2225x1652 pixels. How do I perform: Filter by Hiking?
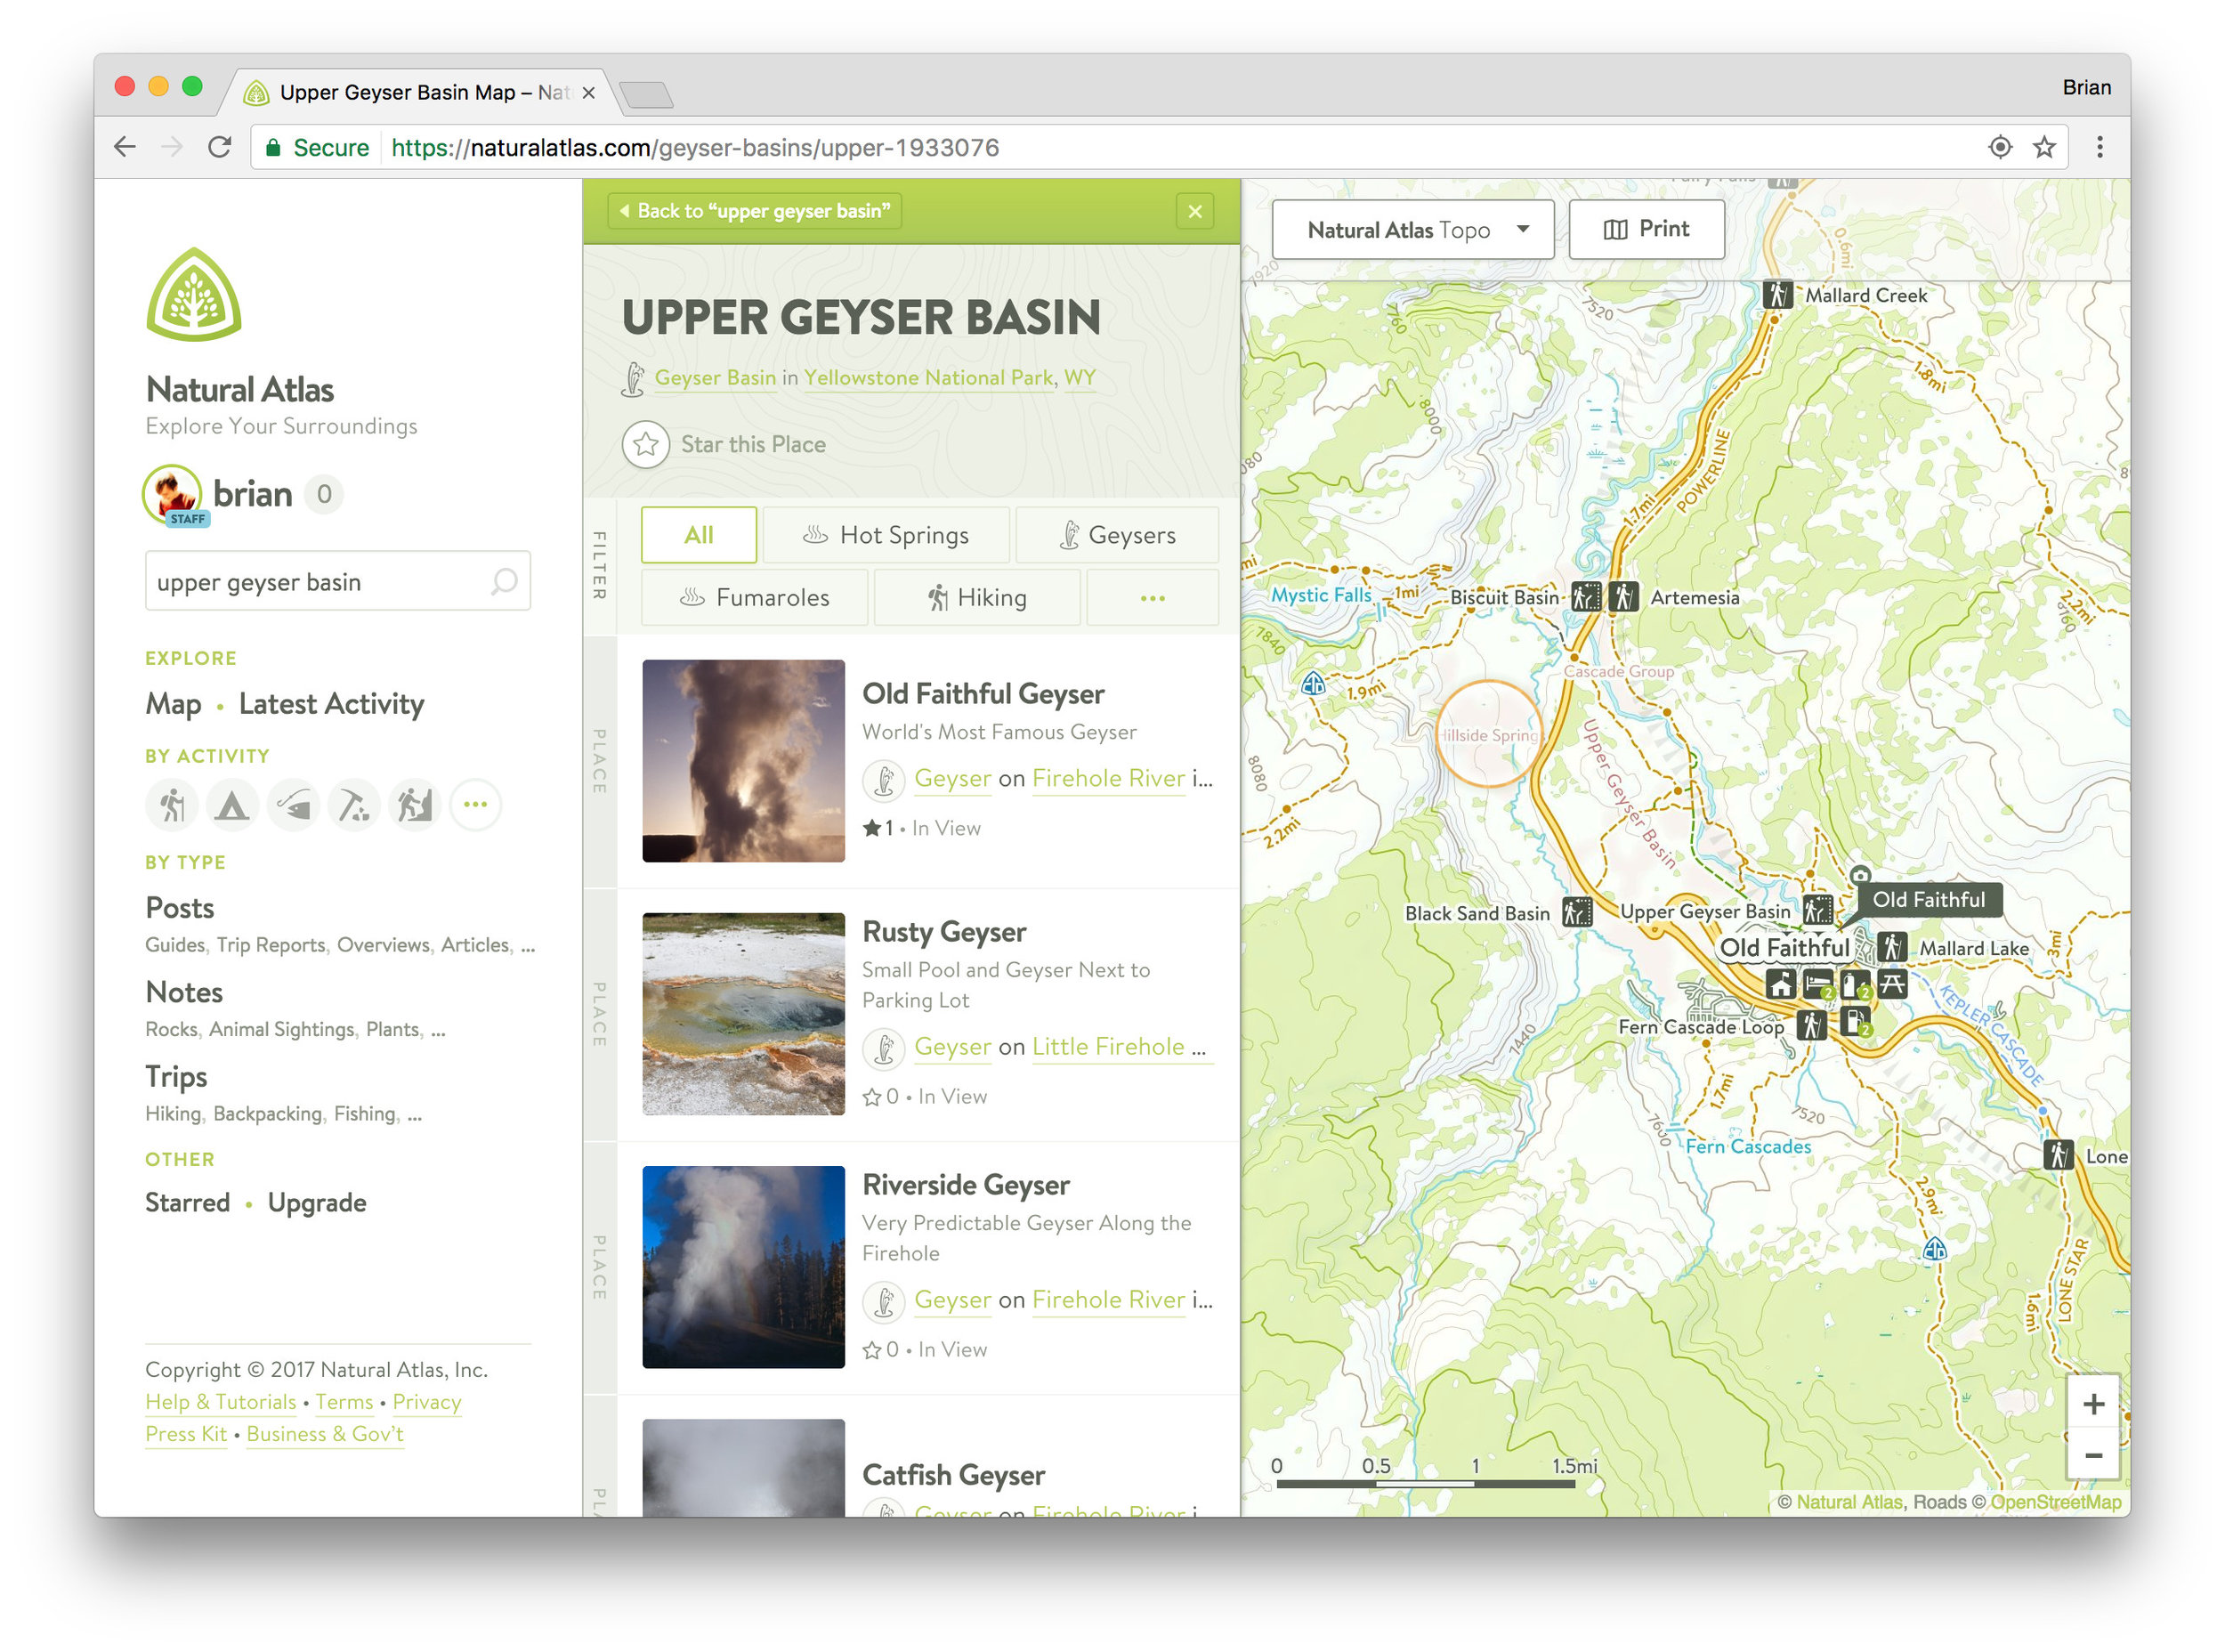tap(978, 598)
